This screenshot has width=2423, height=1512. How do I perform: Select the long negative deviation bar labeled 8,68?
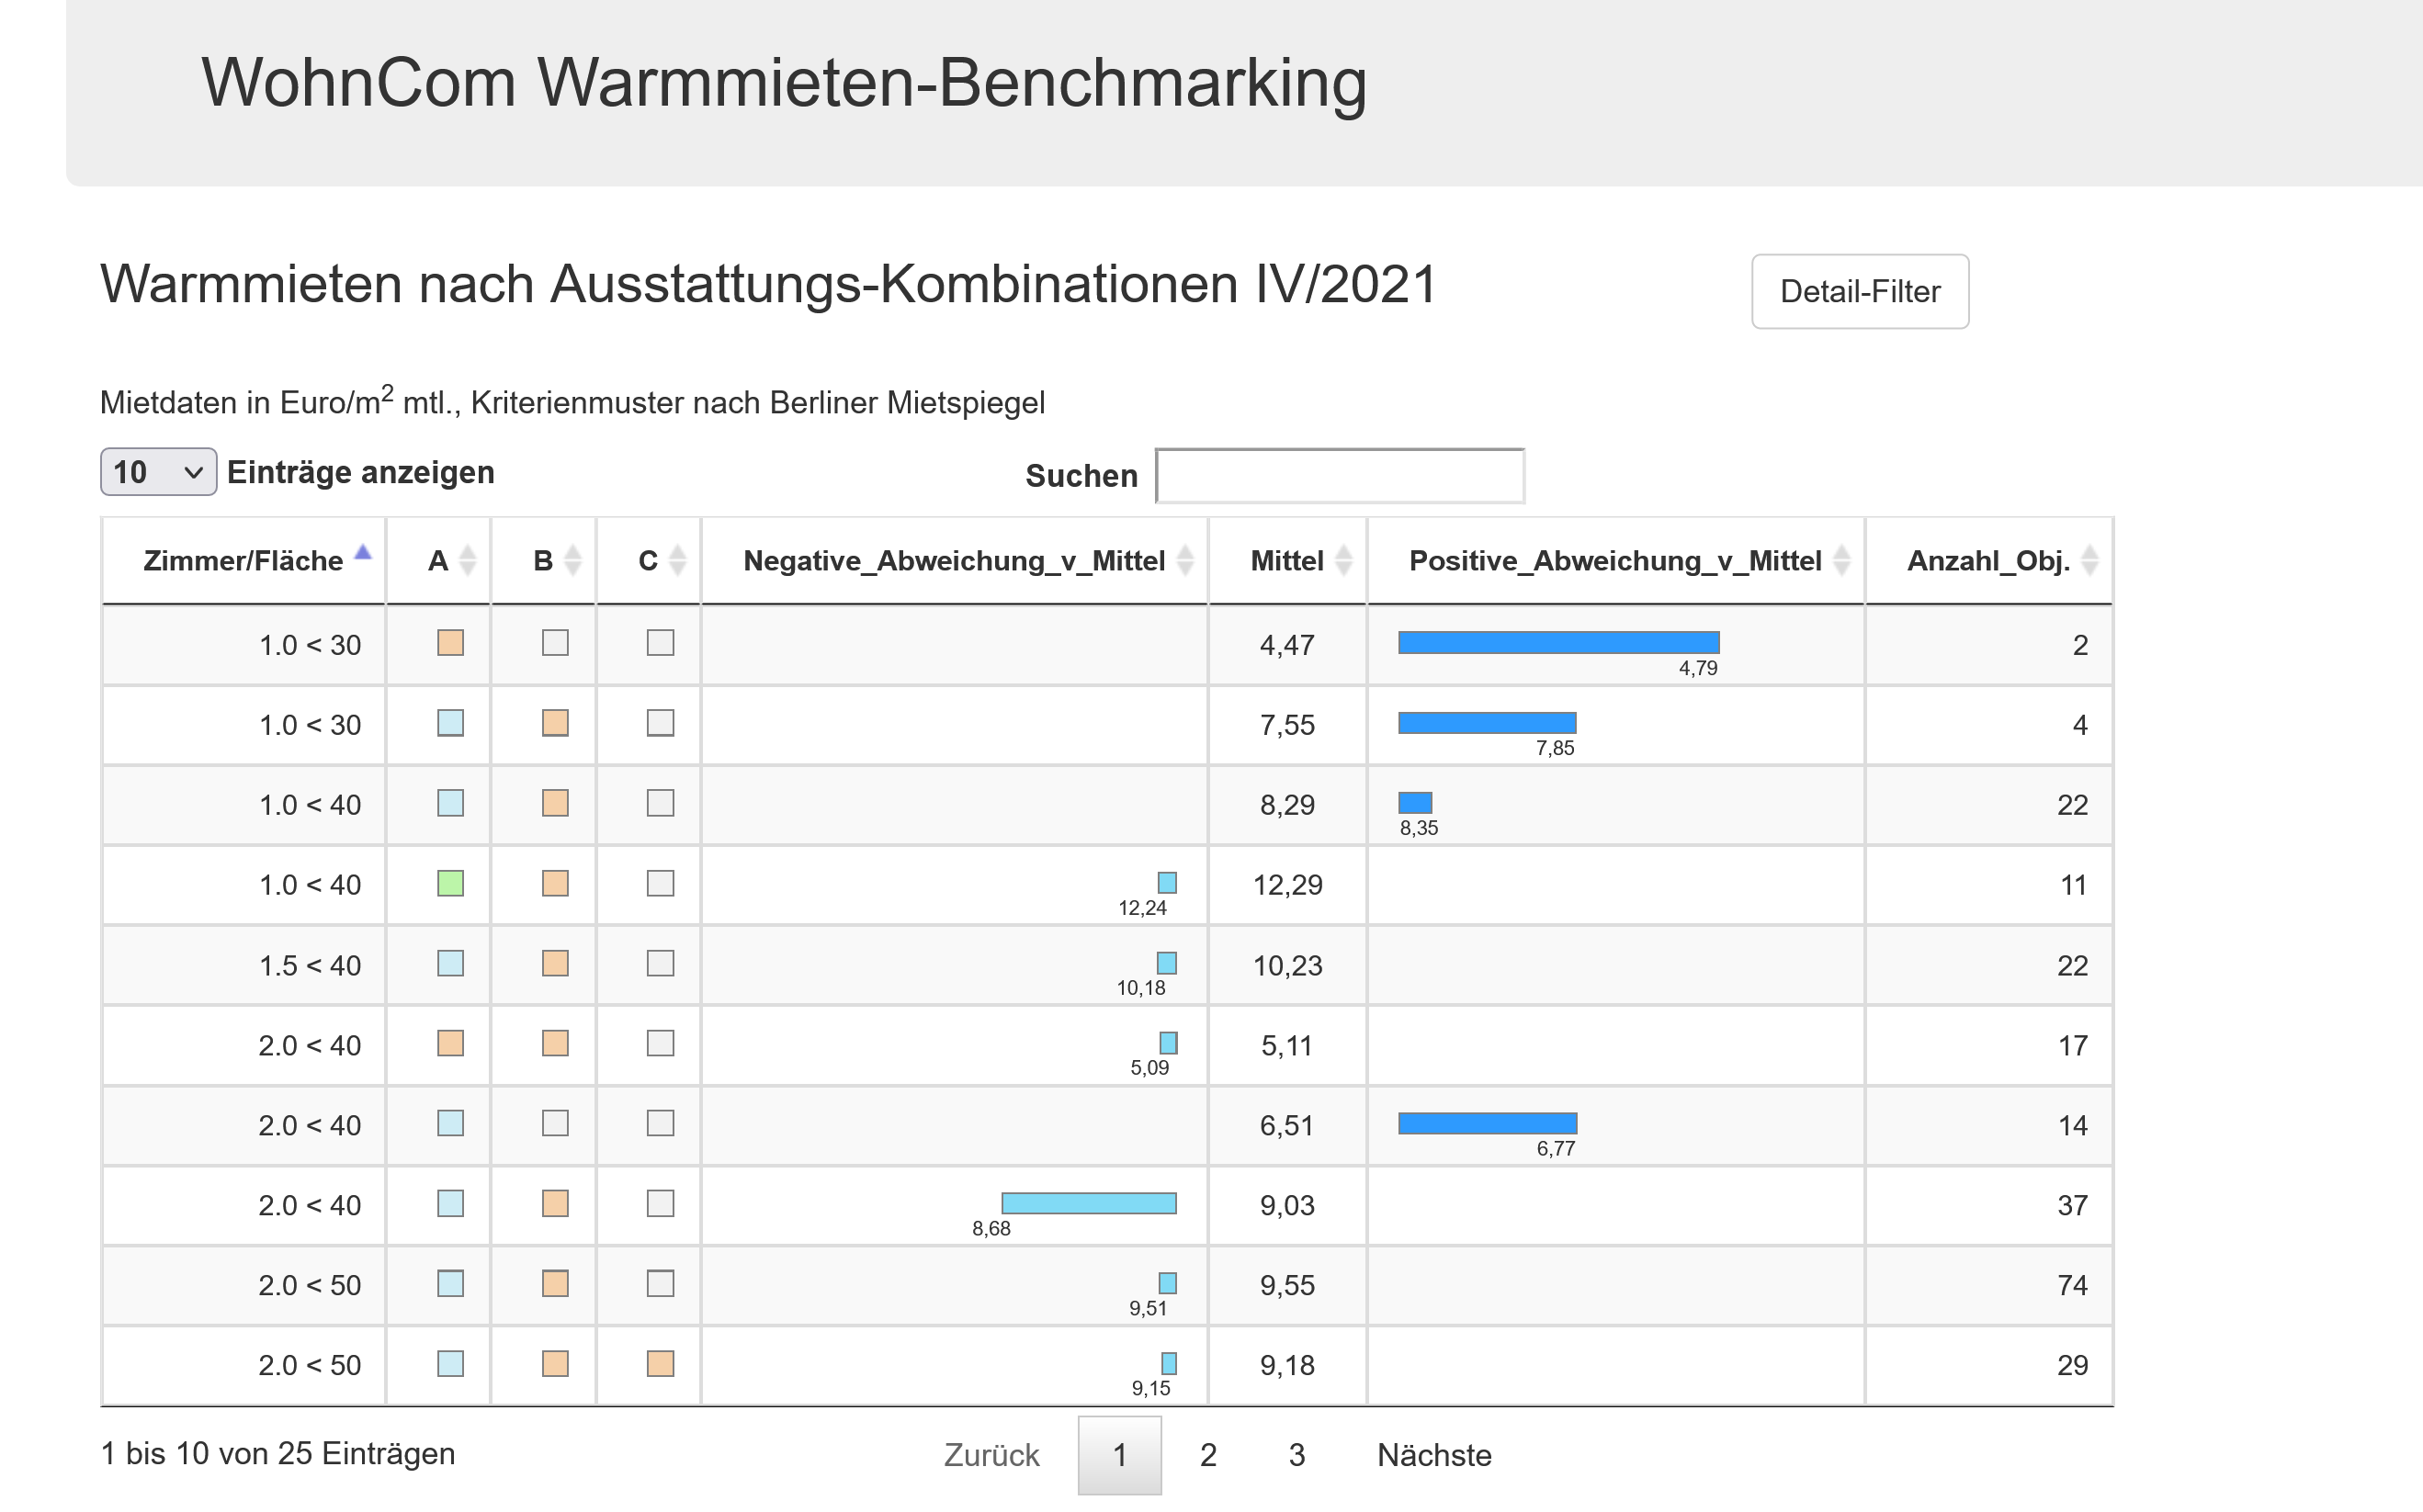coord(1090,1203)
